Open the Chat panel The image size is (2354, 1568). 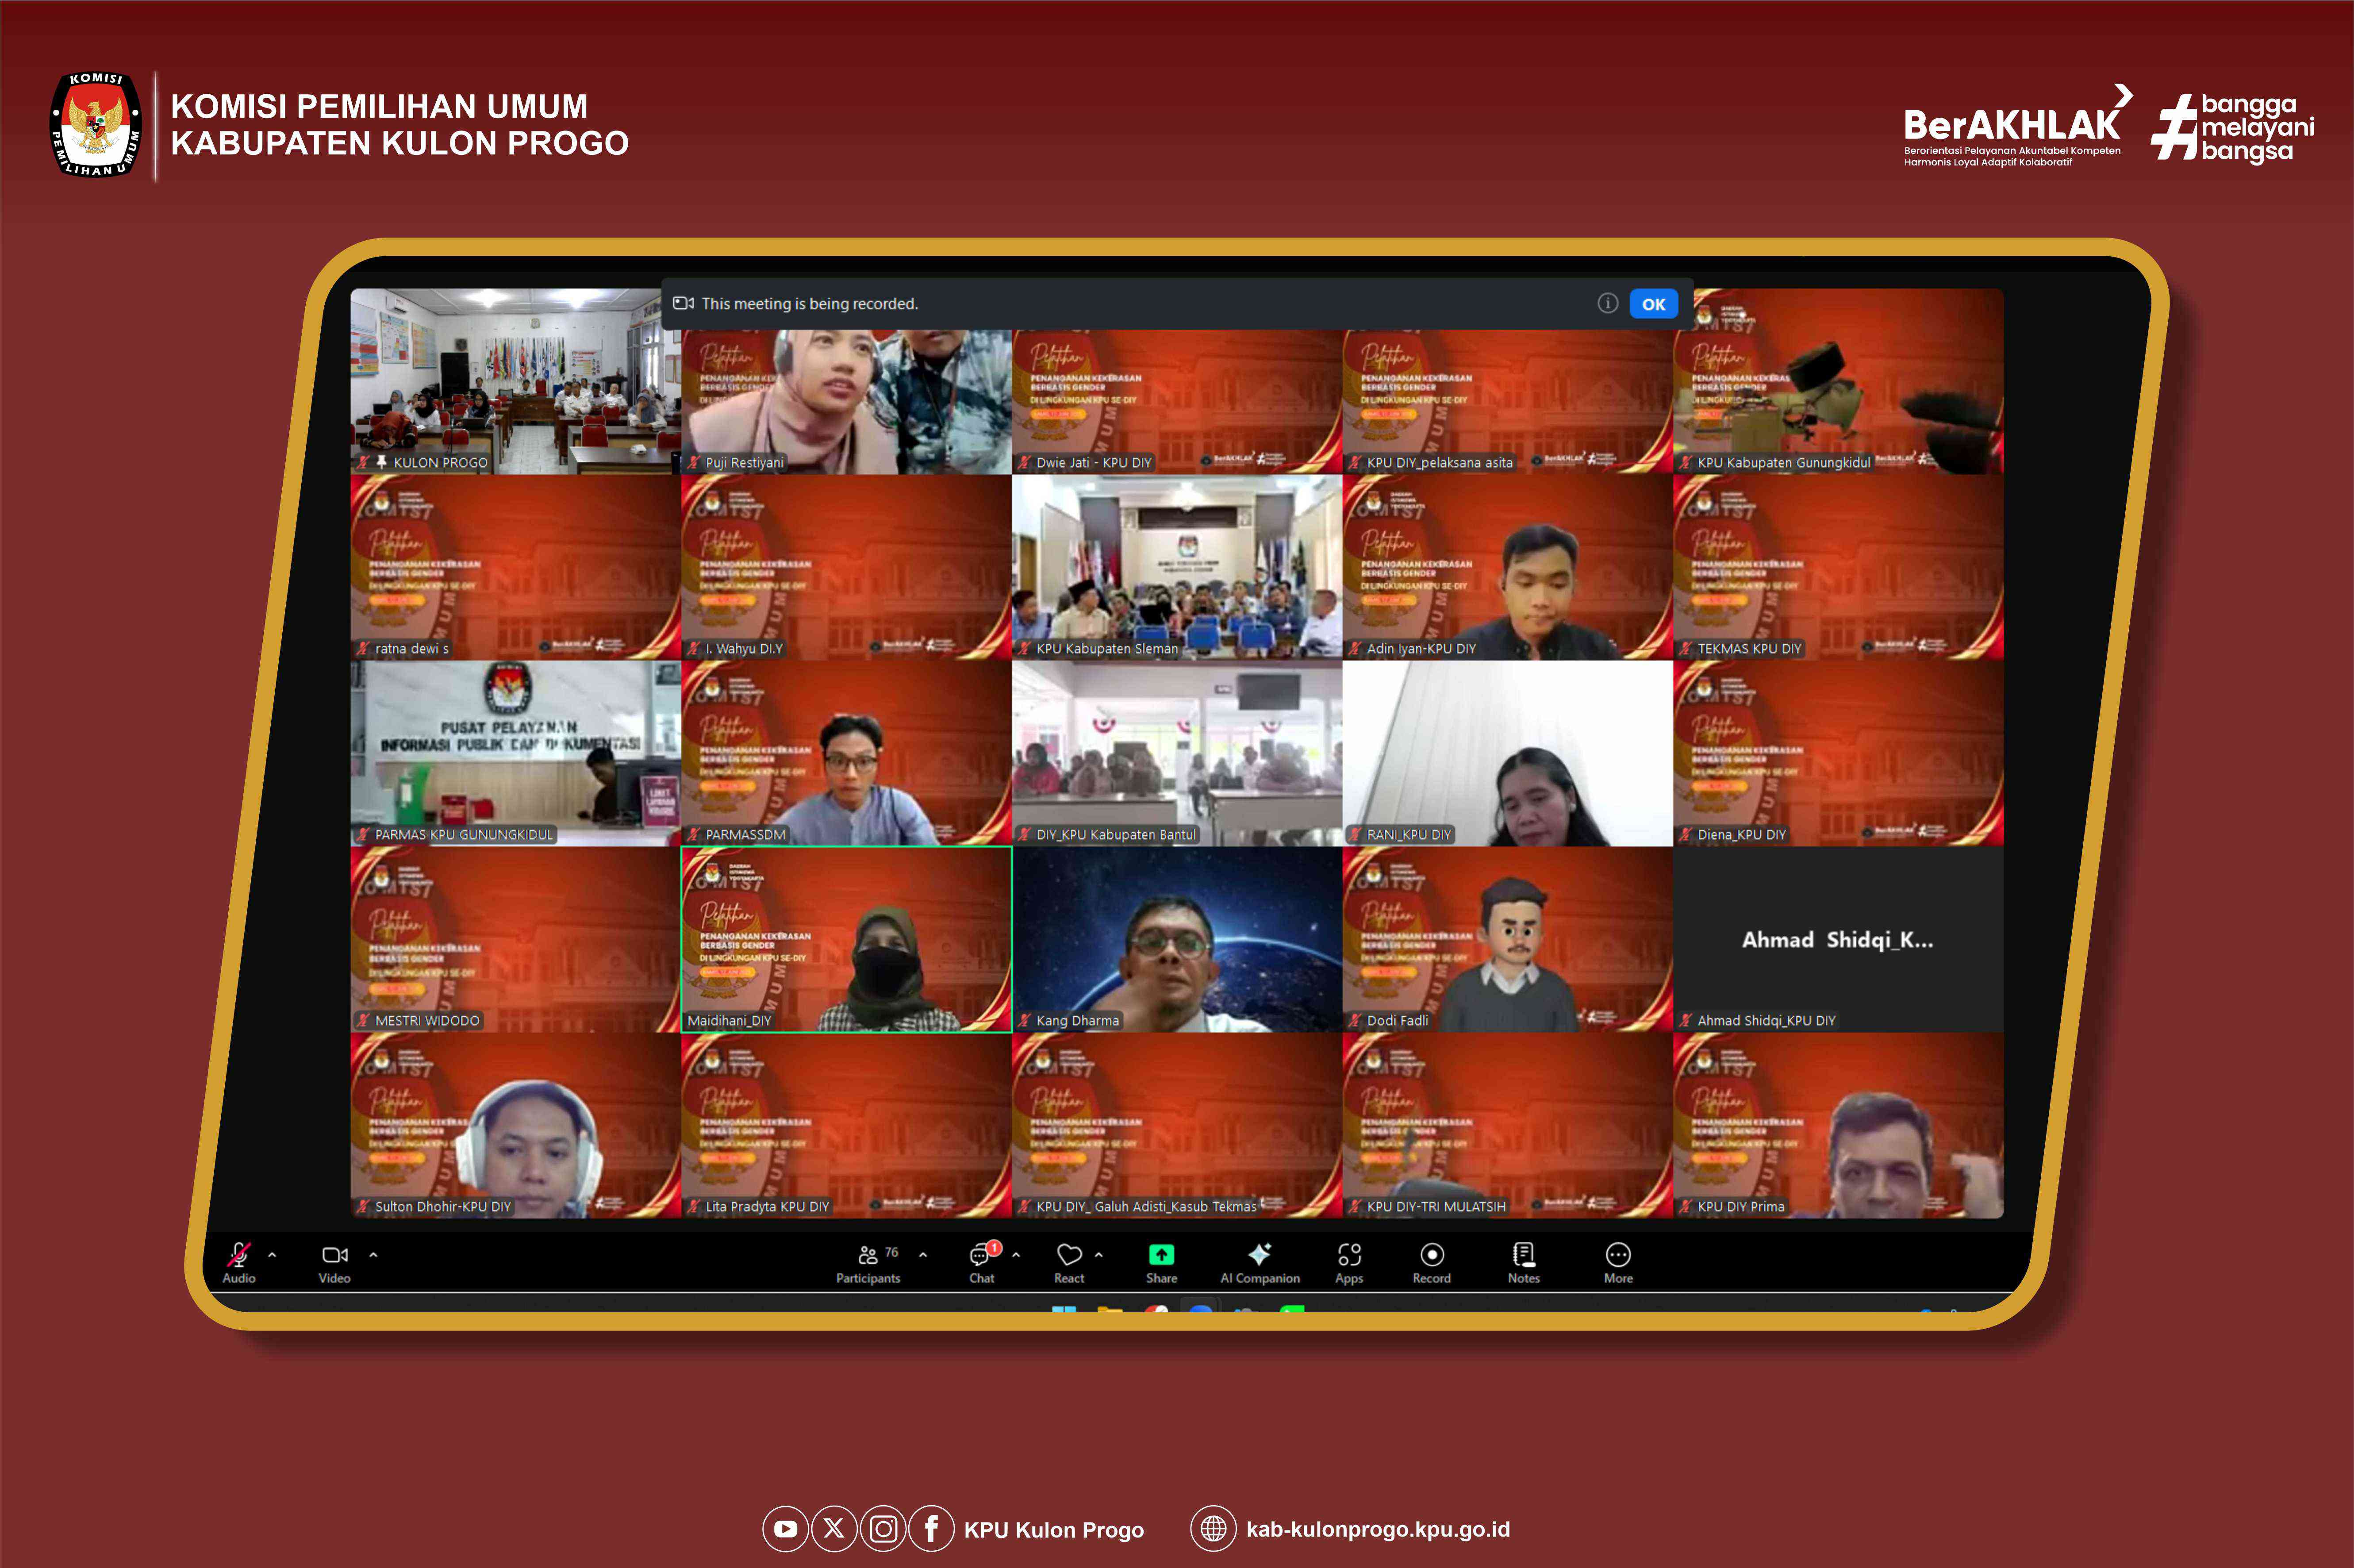981,1255
